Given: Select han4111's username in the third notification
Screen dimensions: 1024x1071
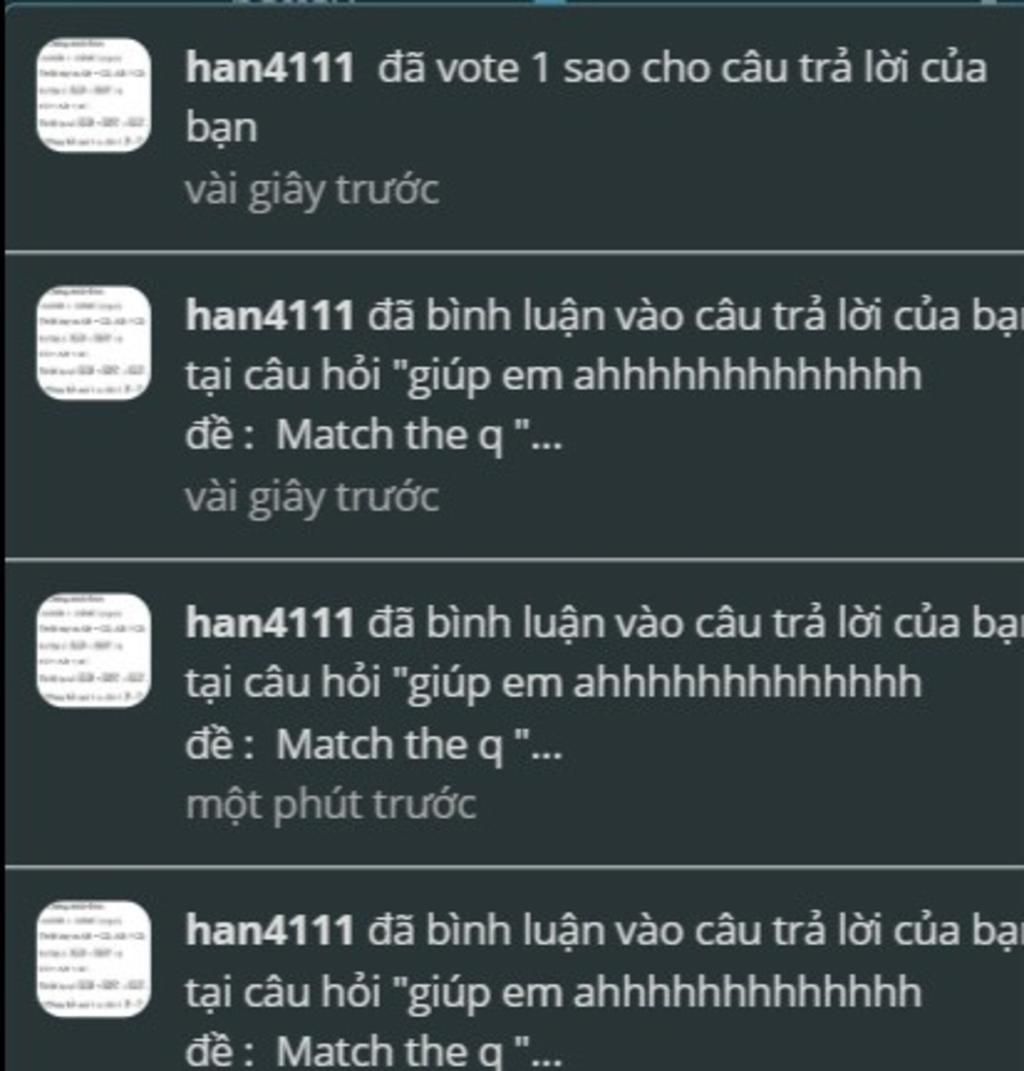Looking at the screenshot, I should [x=270, y=623].
